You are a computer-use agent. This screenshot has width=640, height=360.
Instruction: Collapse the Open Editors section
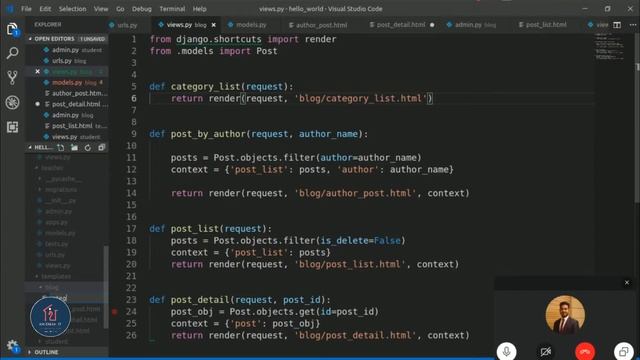(x=54, y=39)
